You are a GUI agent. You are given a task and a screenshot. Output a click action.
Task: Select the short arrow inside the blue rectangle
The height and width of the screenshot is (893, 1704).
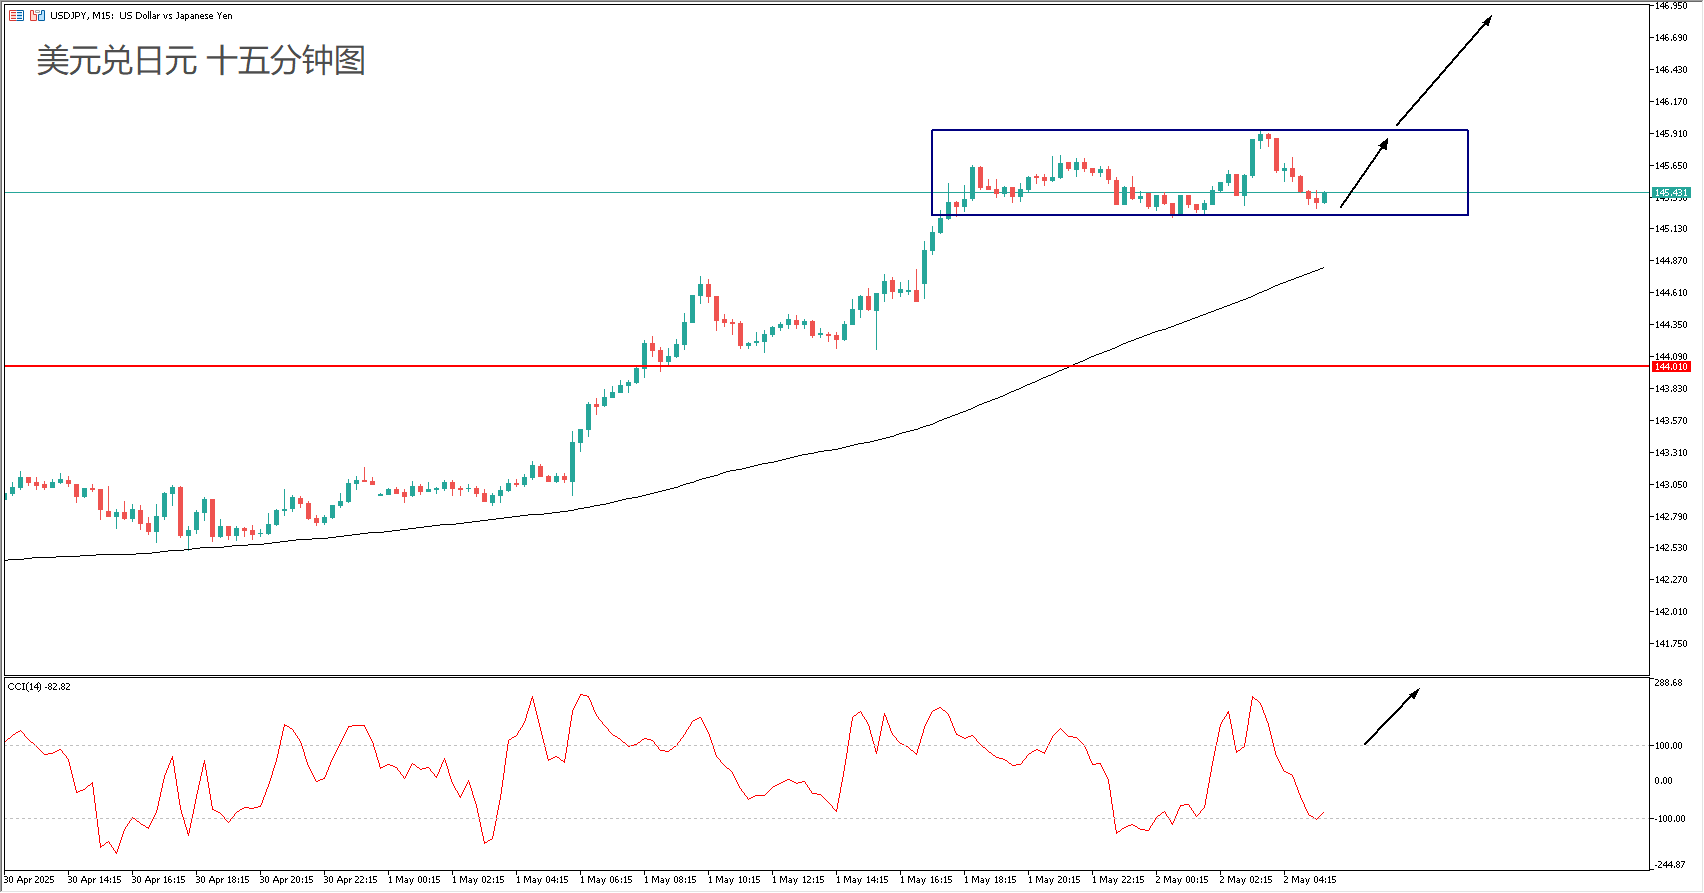coord(1364,173)
